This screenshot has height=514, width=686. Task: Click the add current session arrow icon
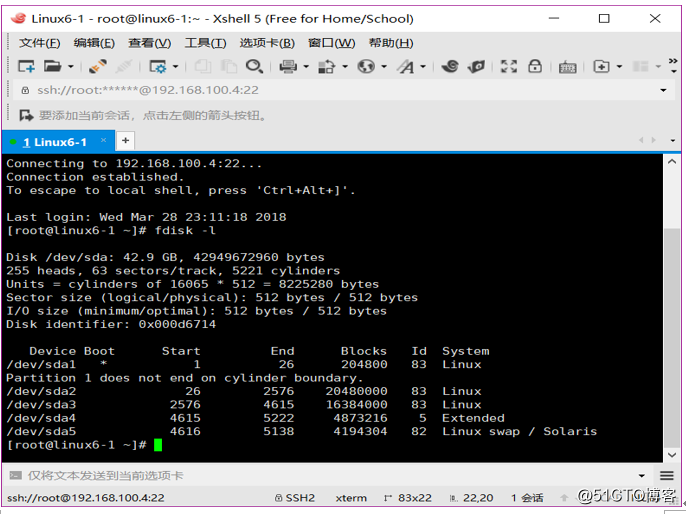tap(26, 115)
